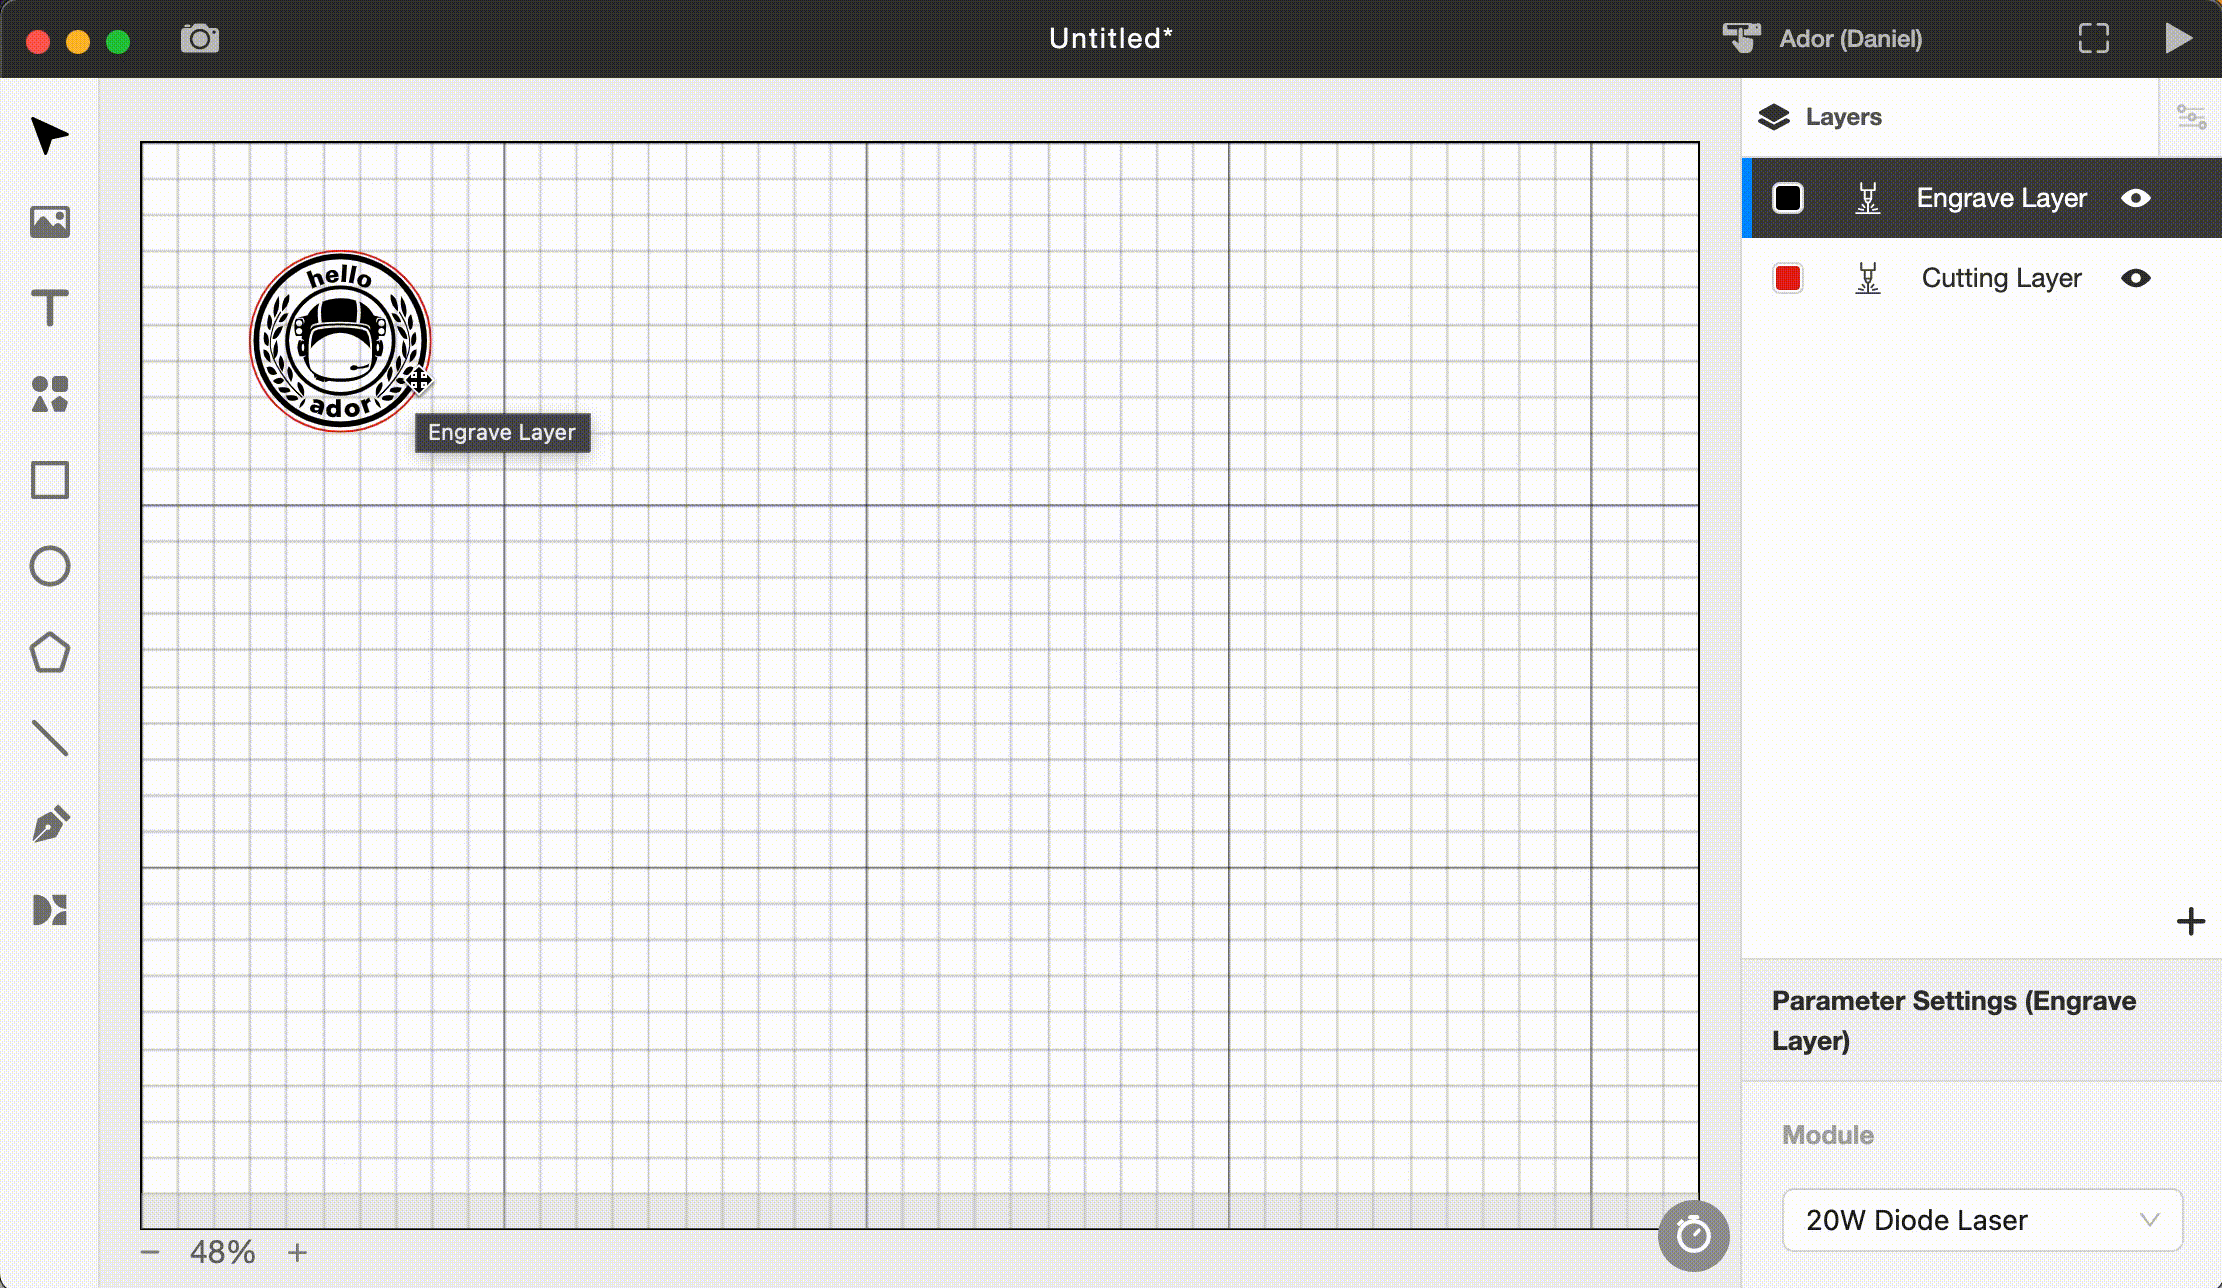Click the Untitled* document title
Screen dimensions: 2222x1288
[1111, 39]
